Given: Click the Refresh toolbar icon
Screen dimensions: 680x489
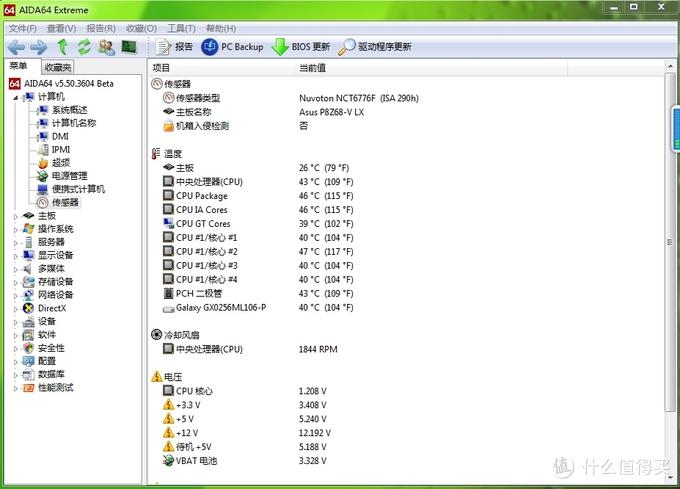Looking at the screenshot, I should [84, 47].
